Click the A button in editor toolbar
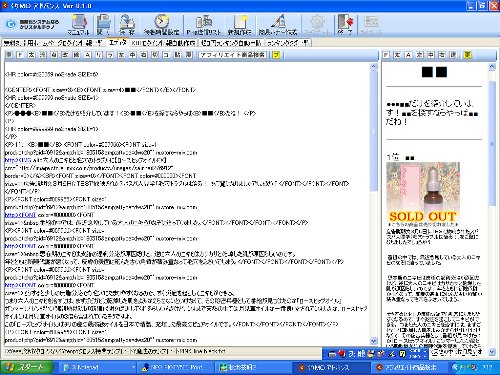This screenshot has width=500, height=375. tap(87, 55)
